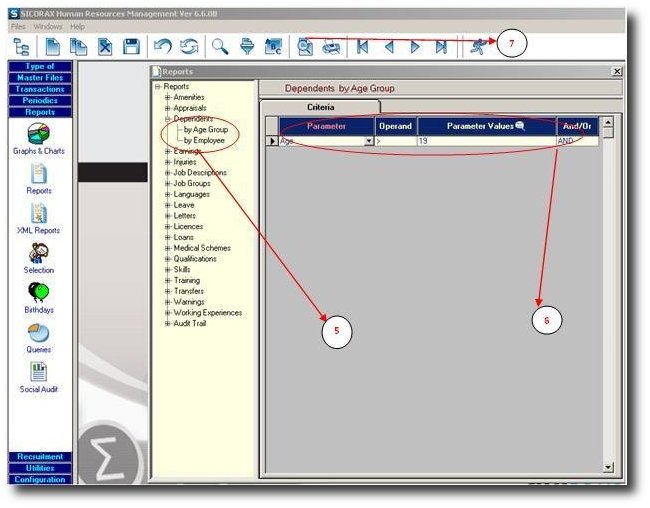650x508 pixels.
Task: Switch to the Criteria tab
Action: pos(320,106)
